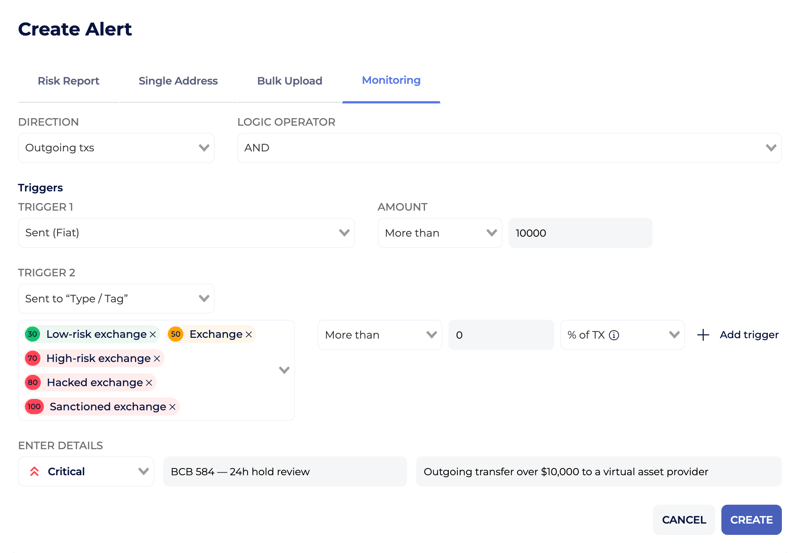
Task: Click the High-risk exchange tag label
Action: coord(98,358)
